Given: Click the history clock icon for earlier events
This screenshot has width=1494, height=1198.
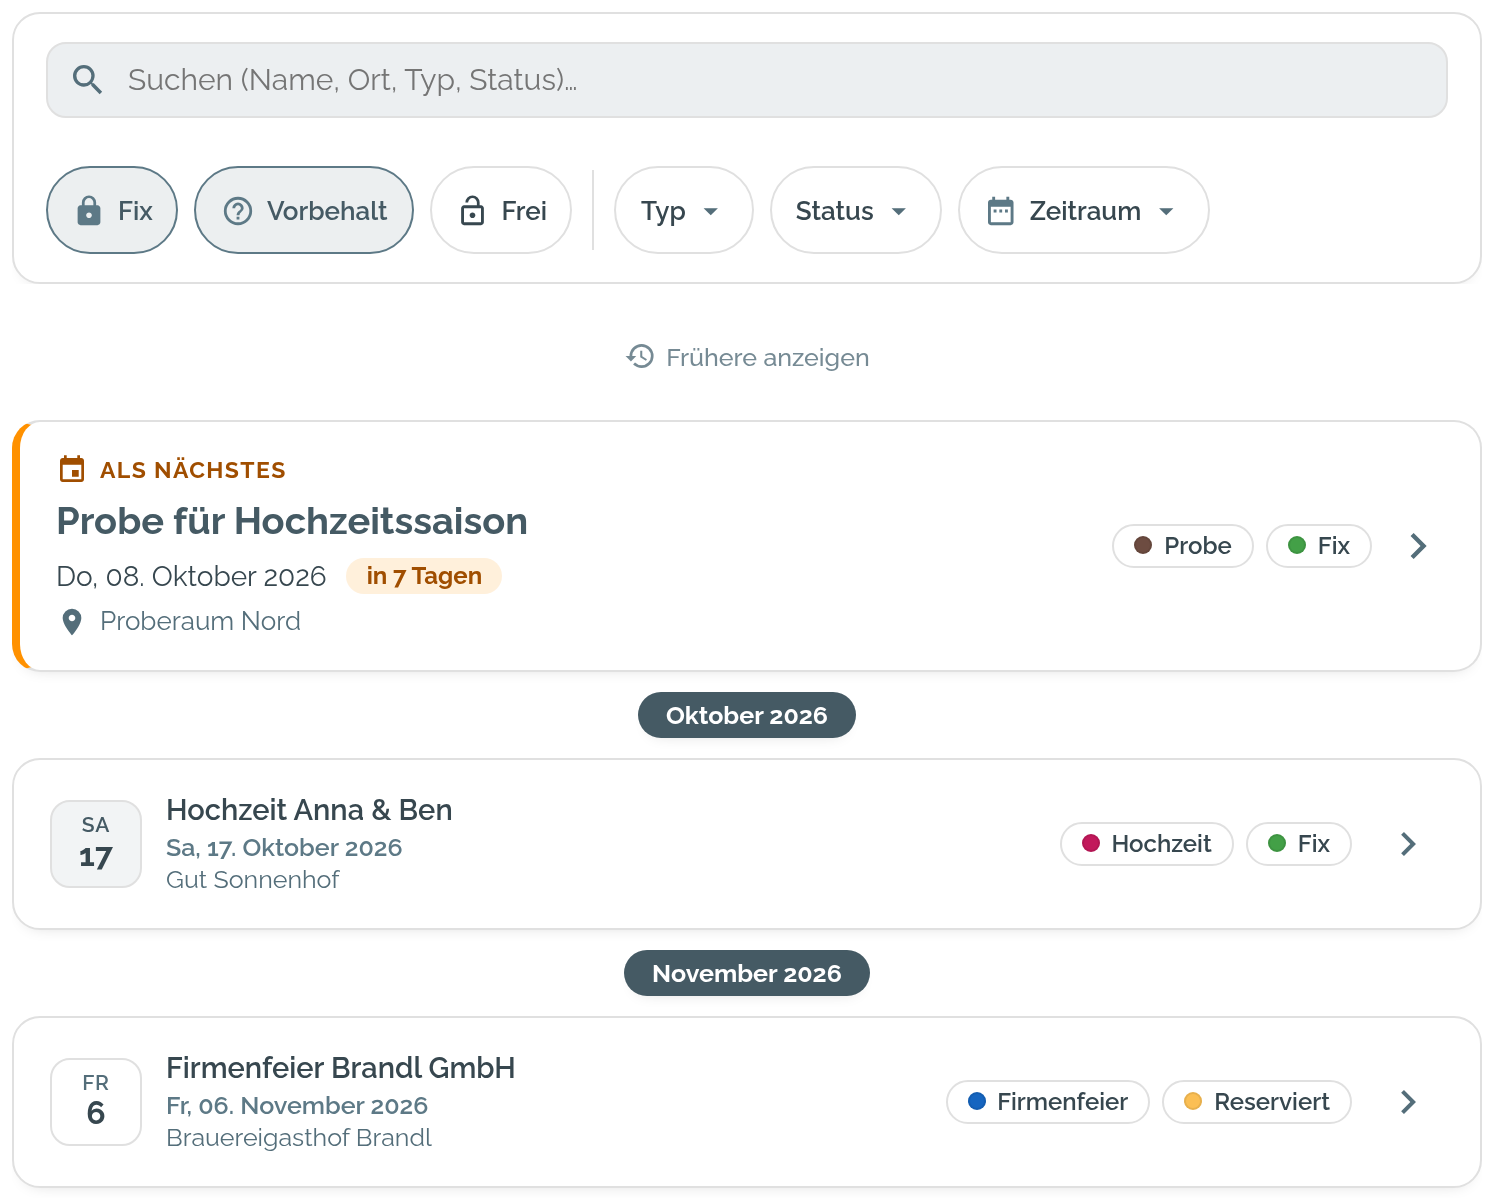Looking at the screenshot, I should coord(640,357).
